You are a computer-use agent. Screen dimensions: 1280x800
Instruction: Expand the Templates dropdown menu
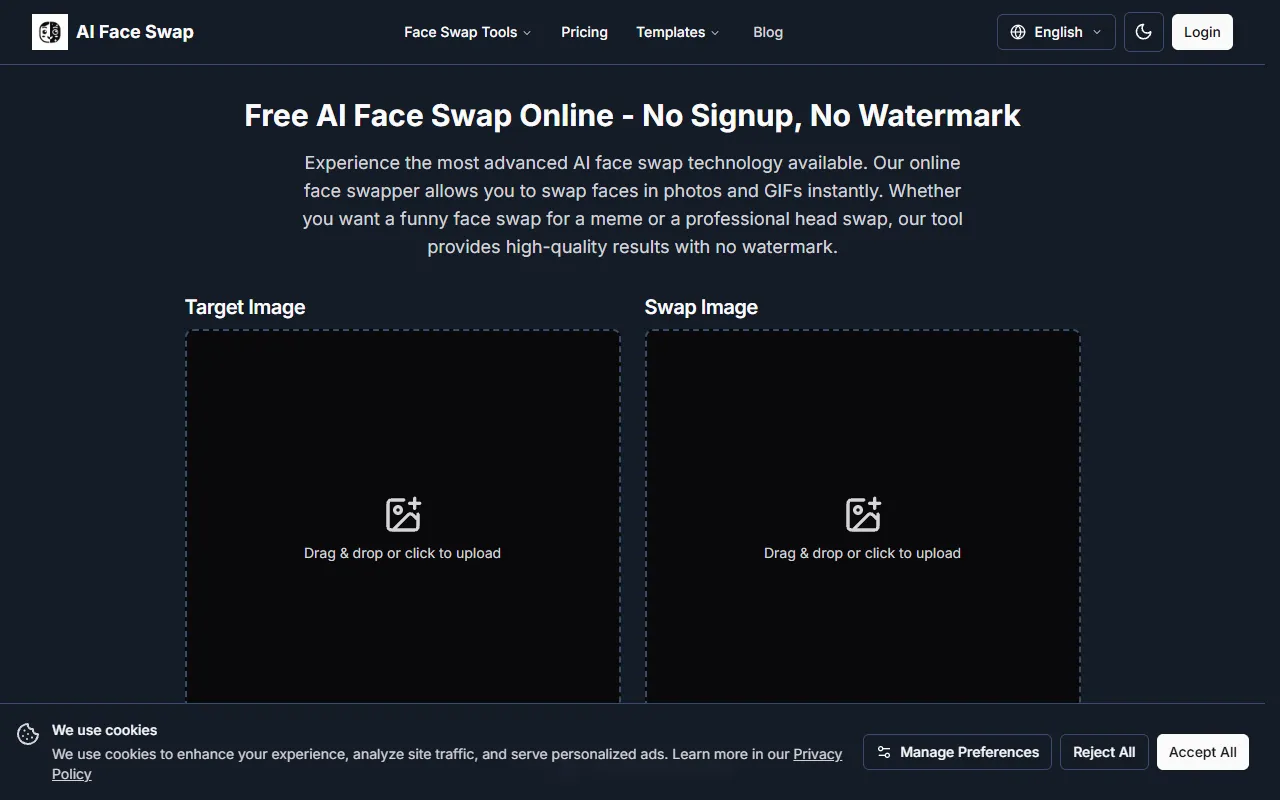click(x=677, y=32)
